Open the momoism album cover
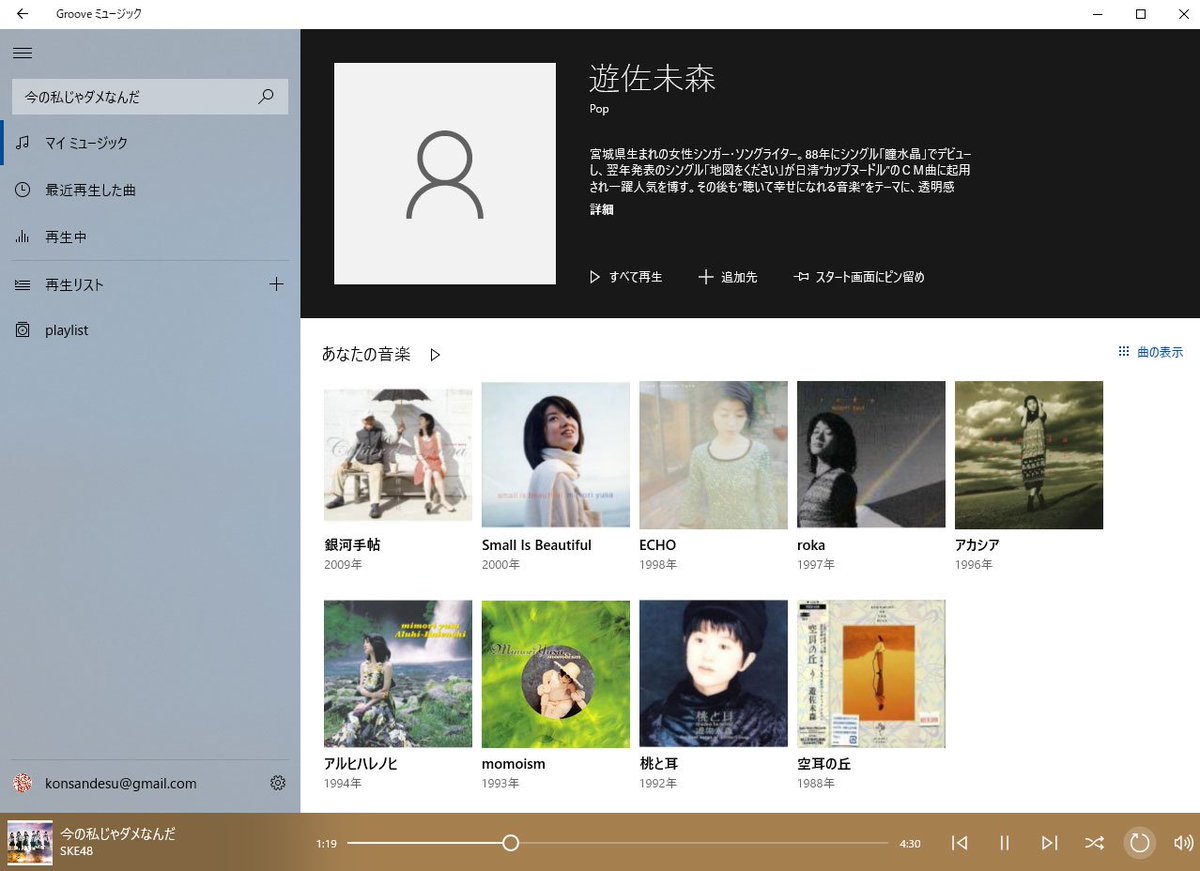The height and width of the screenshot is (871, 1200). pyautogui.click(x=556, y=674)
